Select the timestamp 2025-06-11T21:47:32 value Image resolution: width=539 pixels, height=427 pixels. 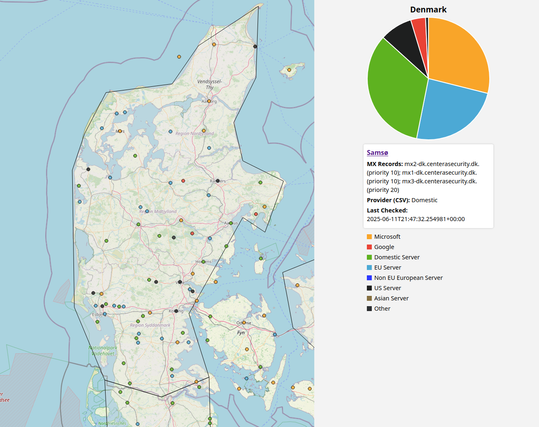416,219
